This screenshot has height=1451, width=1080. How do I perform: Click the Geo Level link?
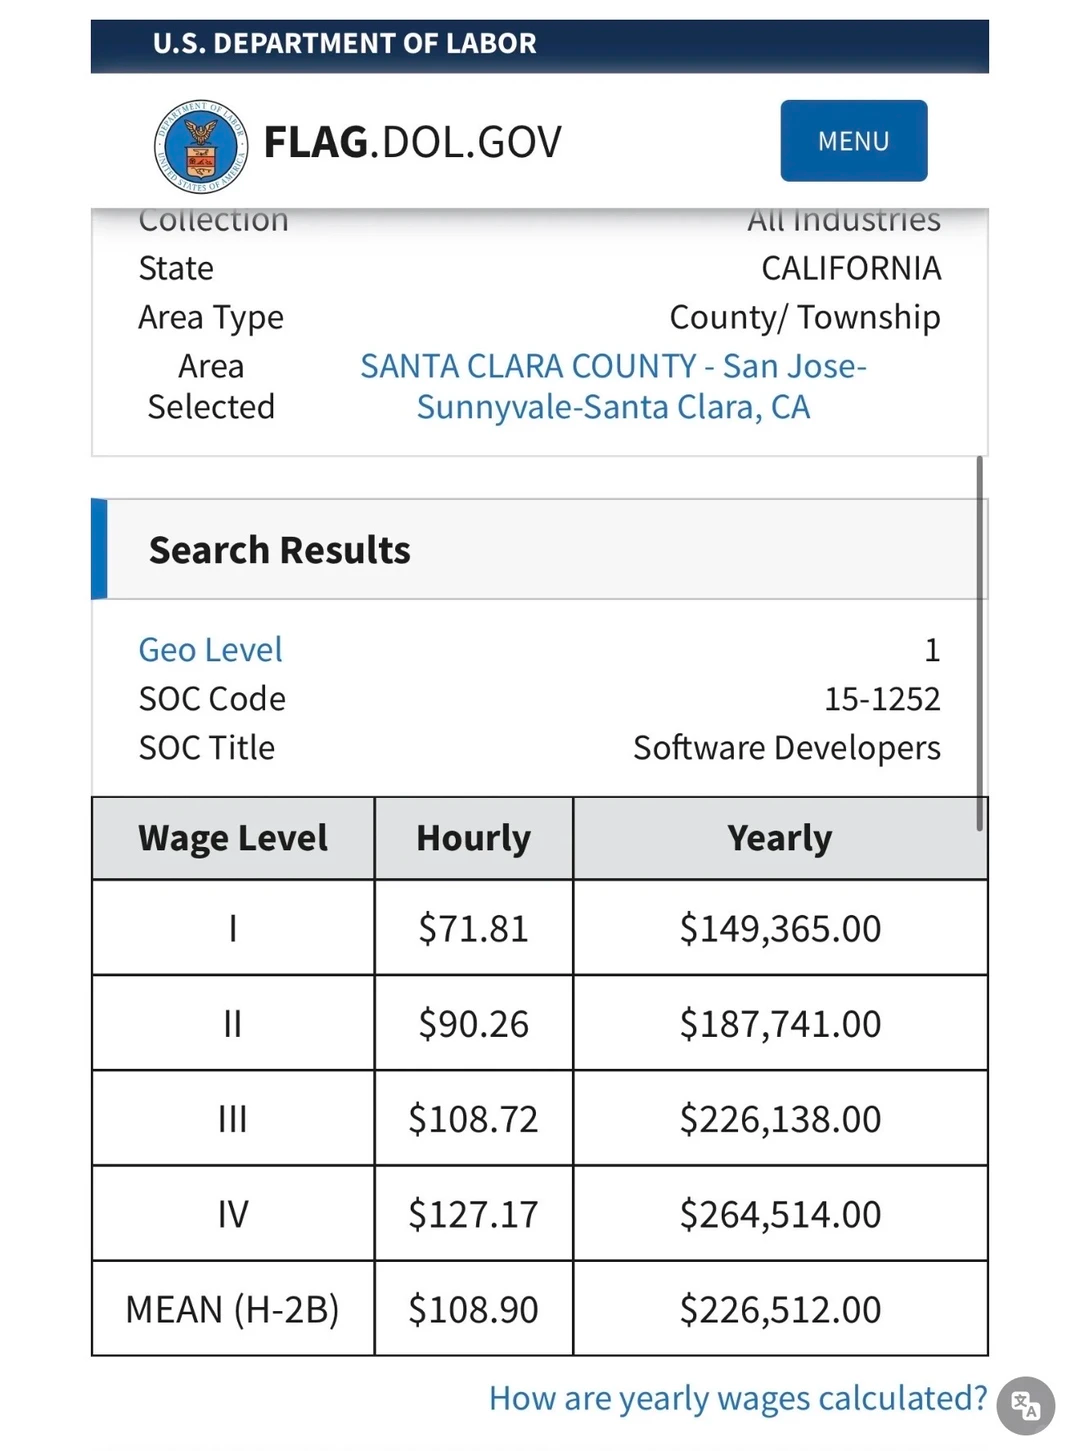(x=210, y=650)
